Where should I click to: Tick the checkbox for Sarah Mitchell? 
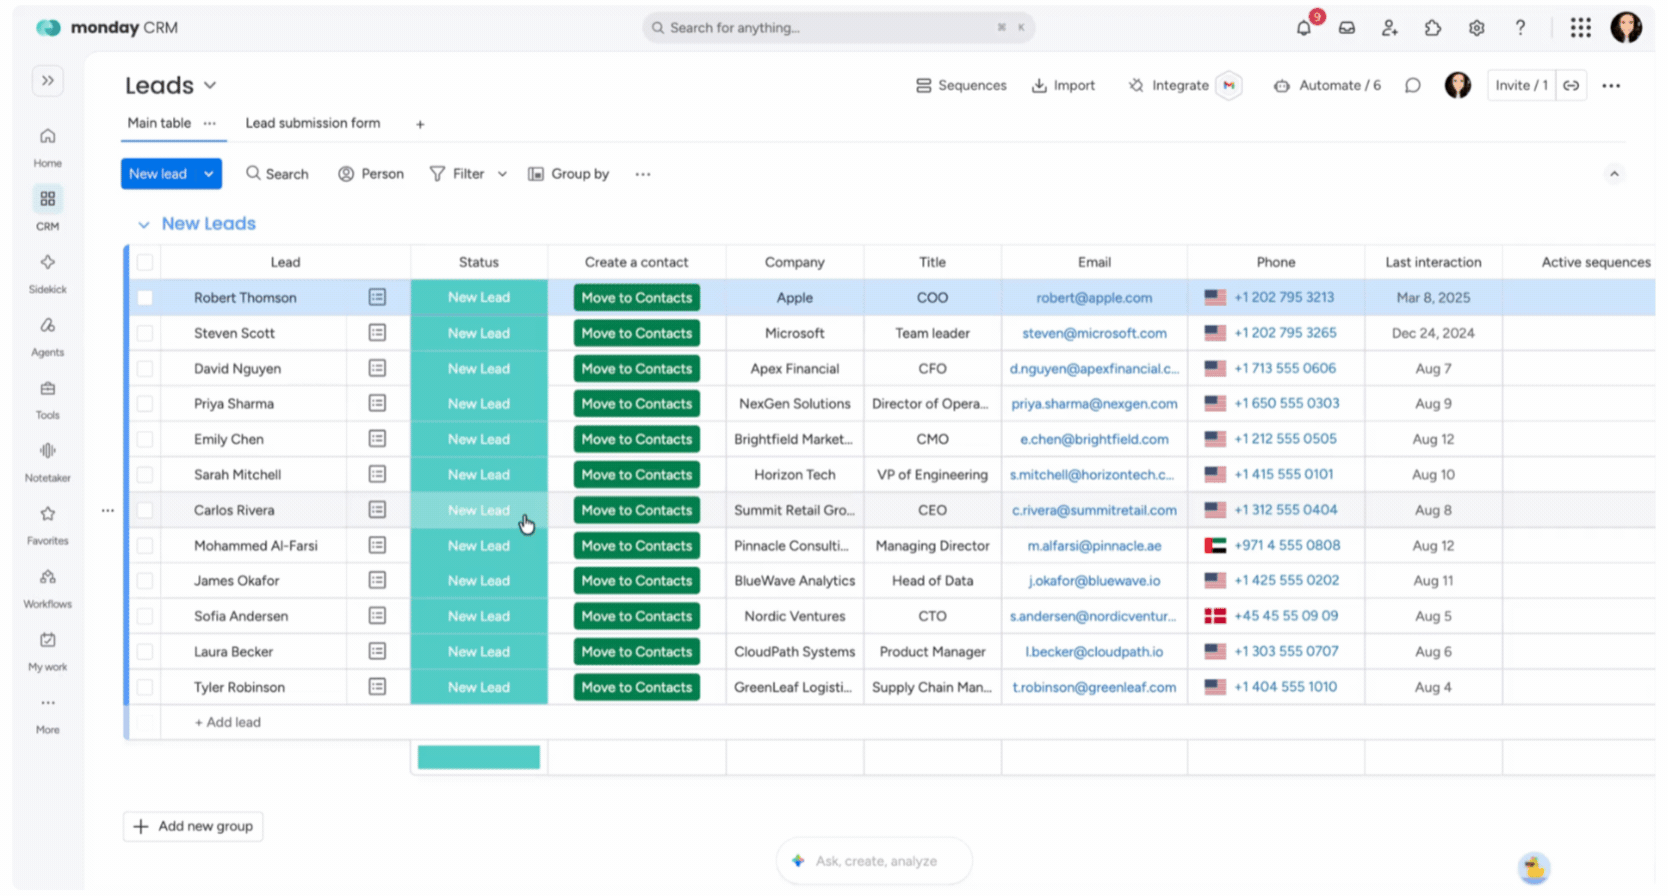[x=145, y=475]
